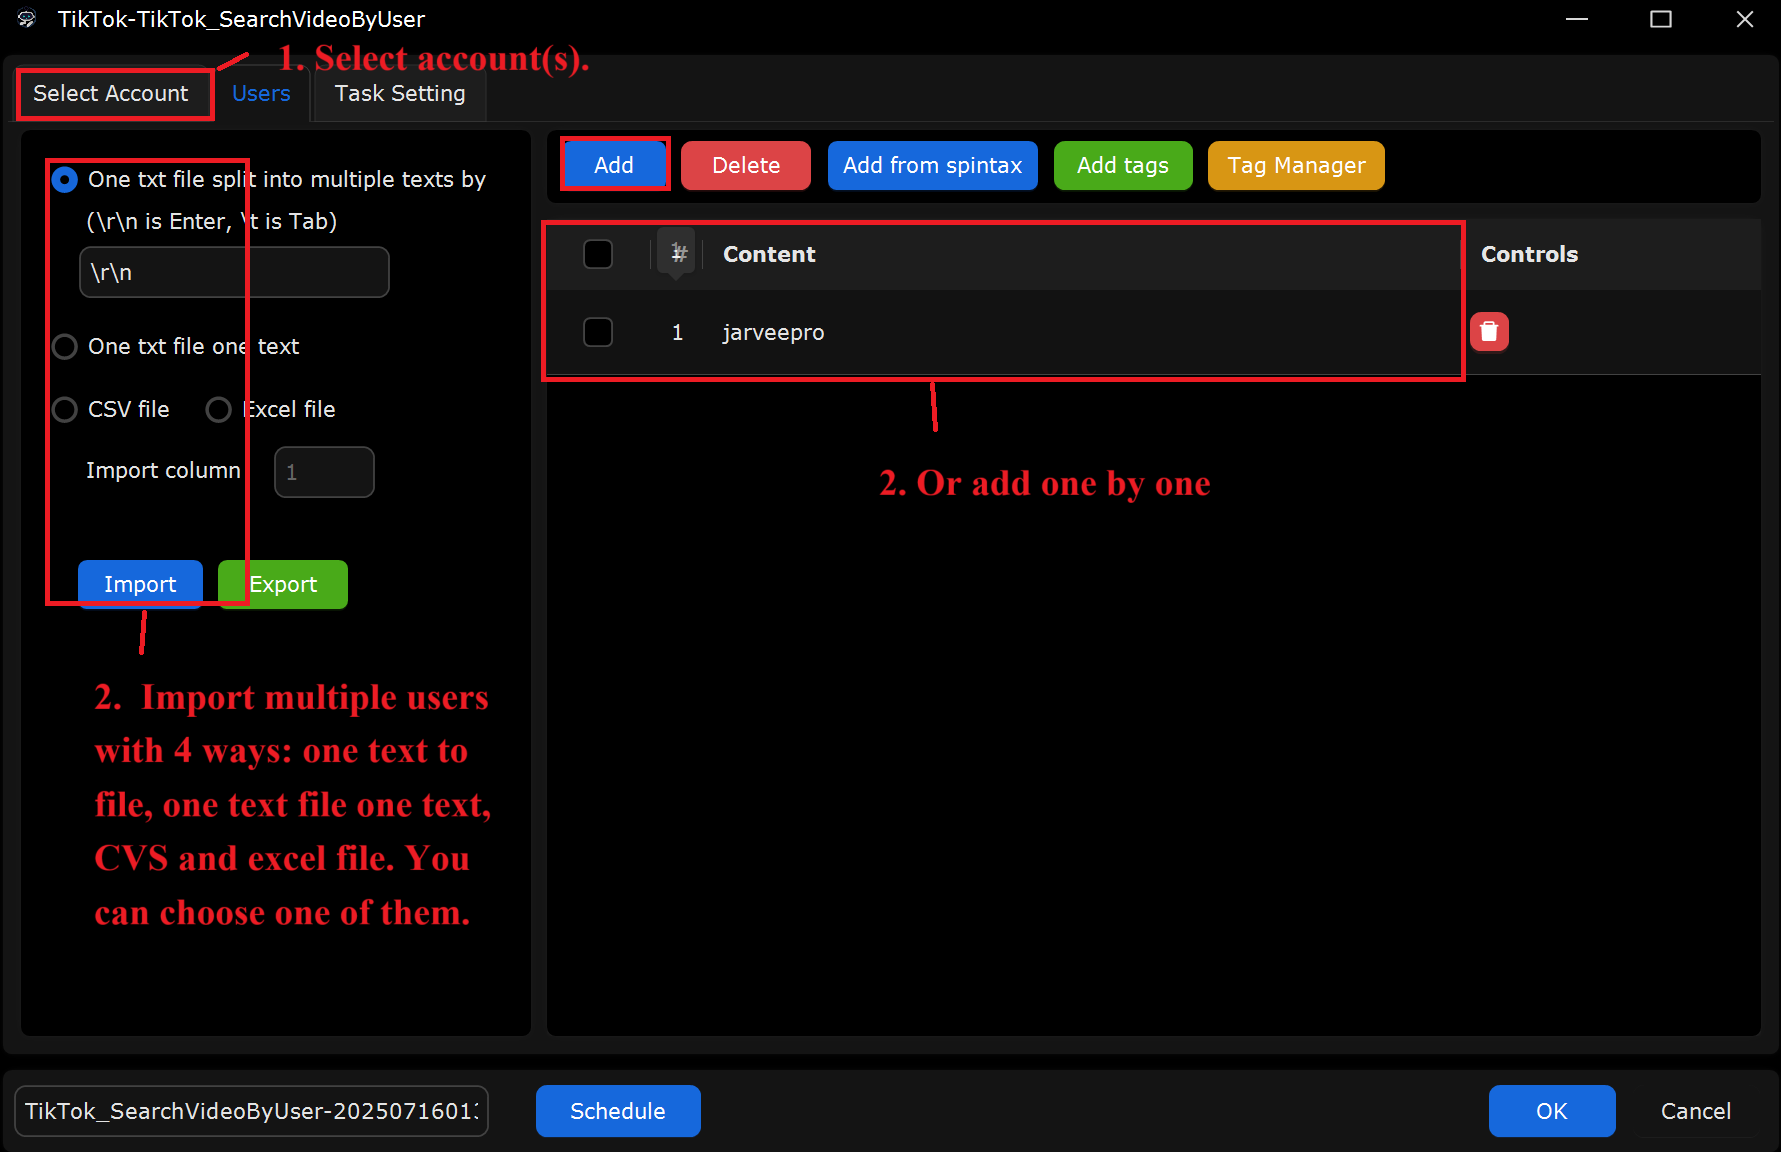Tick the select-all checkbox in table header
The width and height of the screenshot is (1781, 1152).
[598, 254]
